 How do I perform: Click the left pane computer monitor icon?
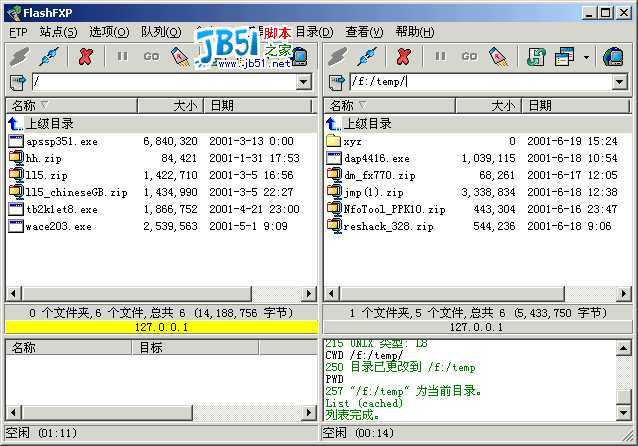tap(300, 57)
